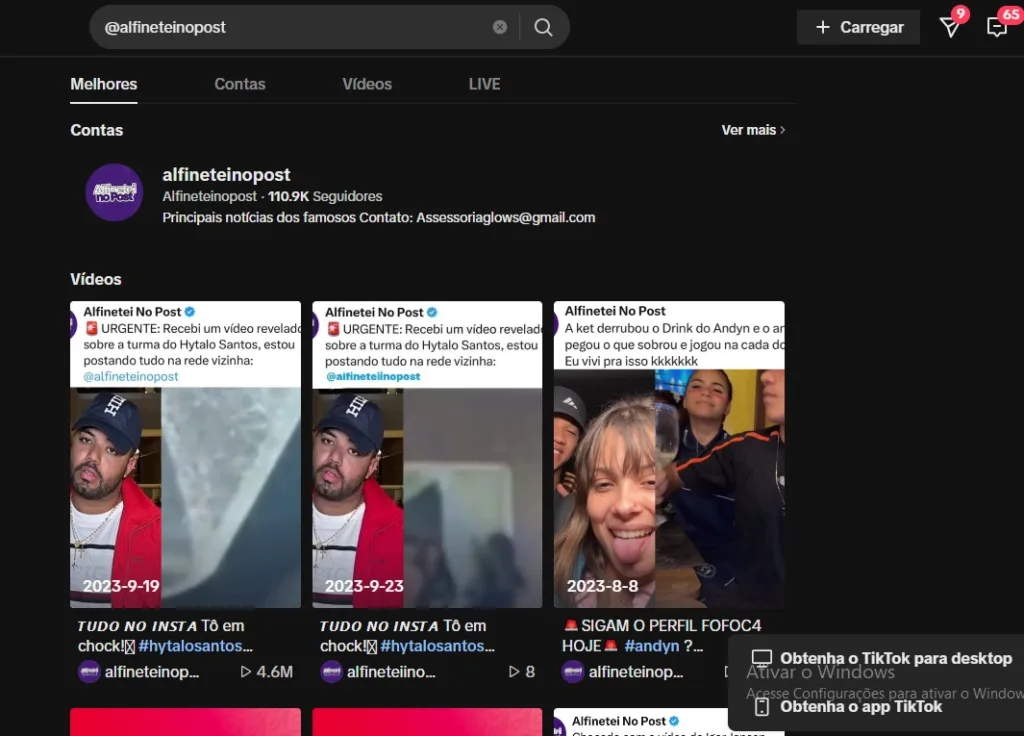The image size is (1024, 736).
Task: Click the 110.9K Seguidores text
Action: tap(325, 196)
